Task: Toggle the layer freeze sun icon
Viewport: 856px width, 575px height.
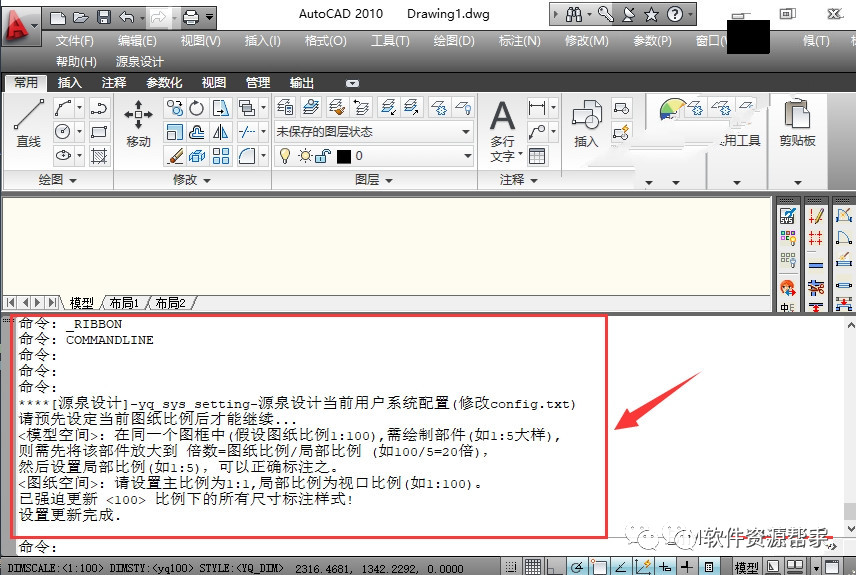Action: 305,156
